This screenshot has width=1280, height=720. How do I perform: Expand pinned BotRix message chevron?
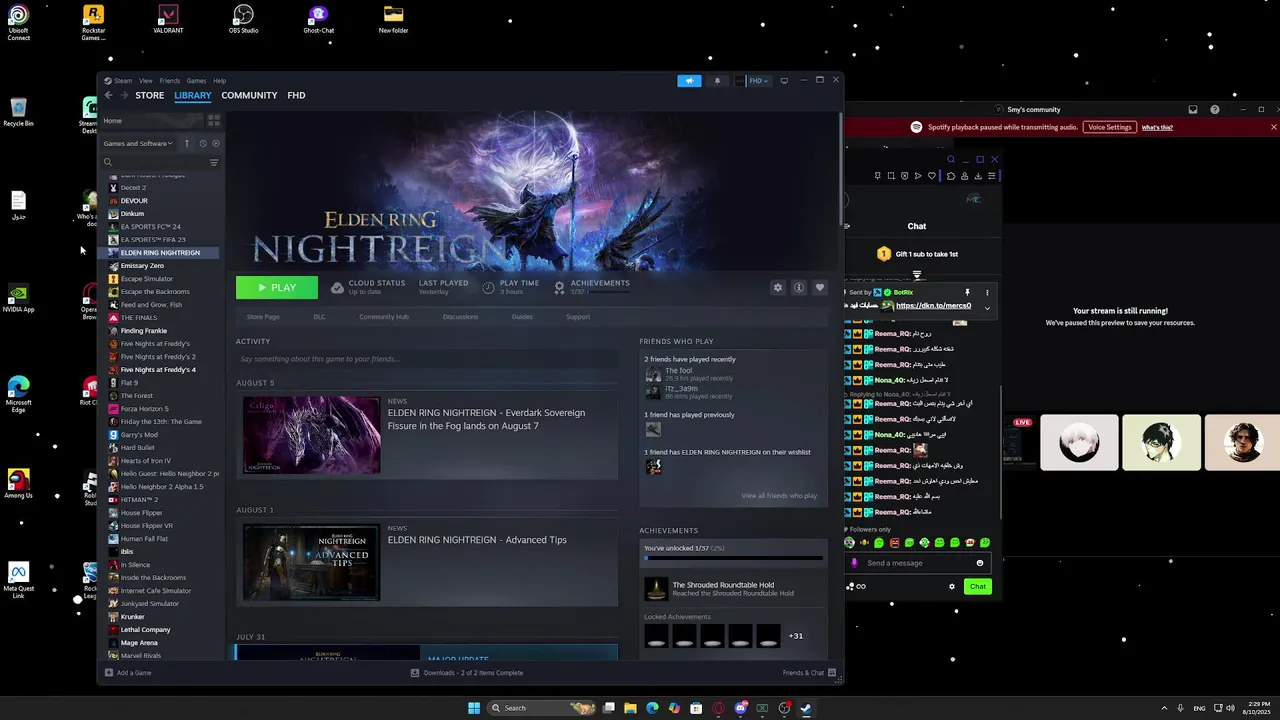tap(987, 307)
